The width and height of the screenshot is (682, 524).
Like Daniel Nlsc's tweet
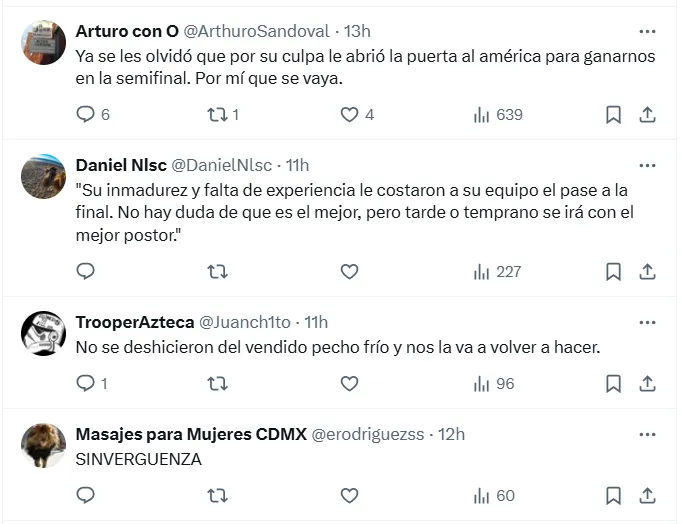[x=349, y=271]
